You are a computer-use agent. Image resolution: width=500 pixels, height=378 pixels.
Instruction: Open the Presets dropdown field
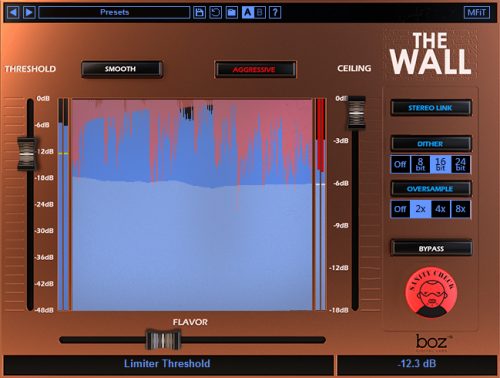click(114, 13)
